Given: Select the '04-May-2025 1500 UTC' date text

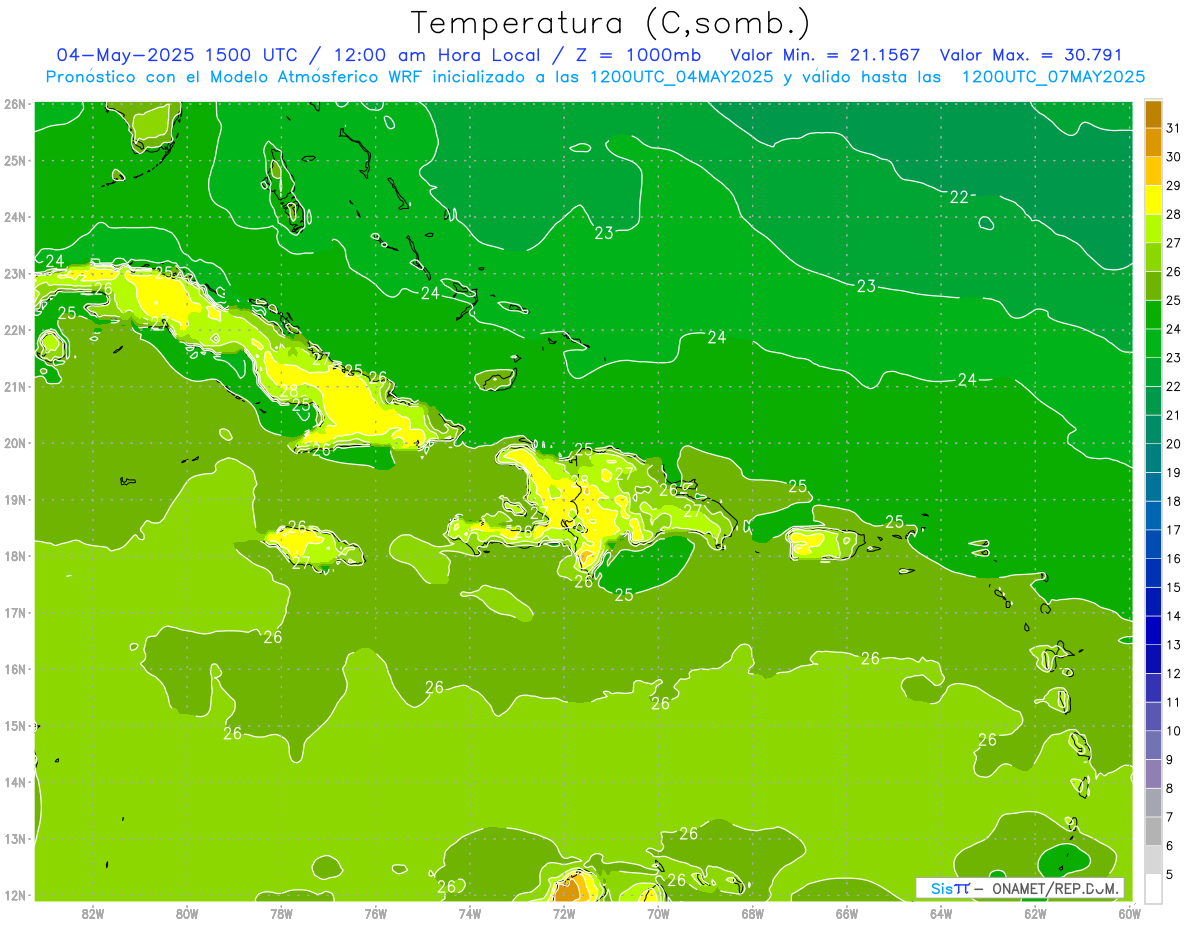Looking at the screenshot, I should 175,54.
